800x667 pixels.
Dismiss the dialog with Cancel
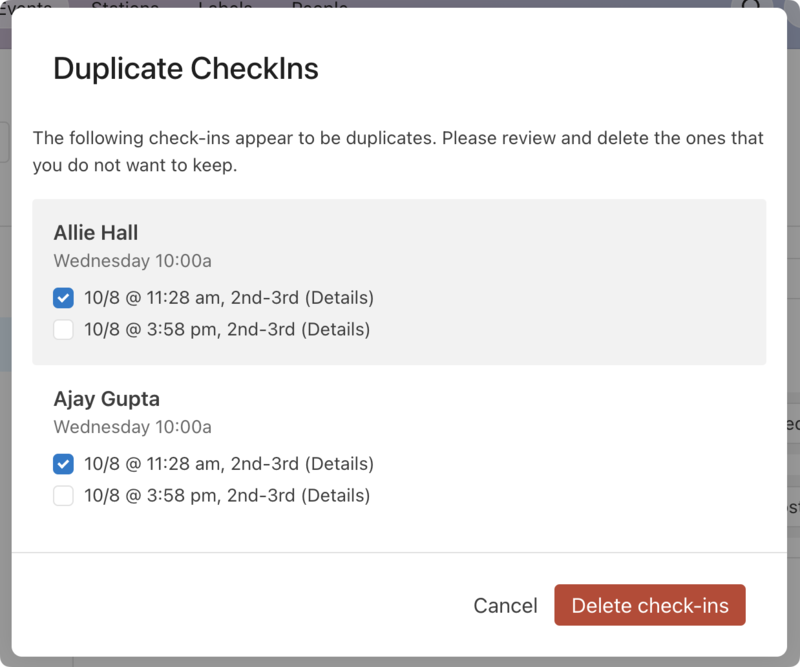click(x=505, y=605)
